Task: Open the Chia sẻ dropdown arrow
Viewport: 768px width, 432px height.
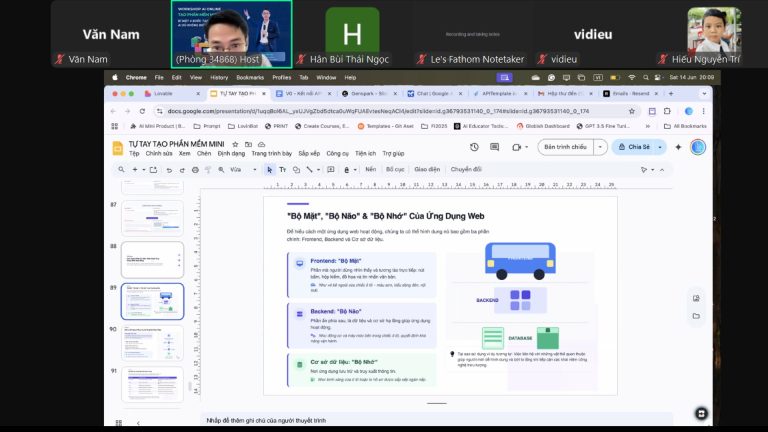Action: pos(659,147)
